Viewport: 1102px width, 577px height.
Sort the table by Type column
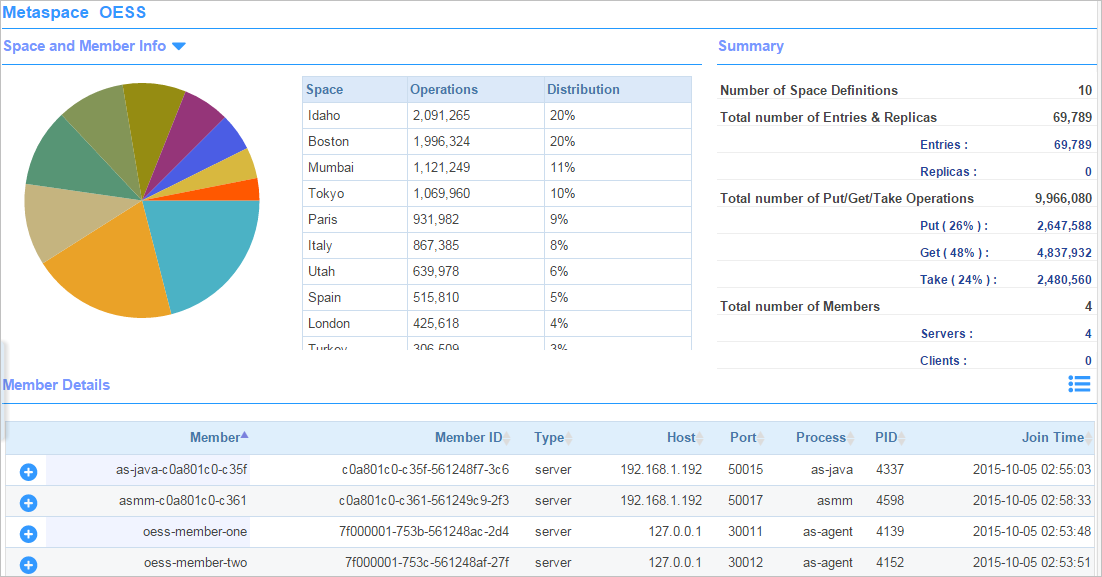pyautogui.click(x=551, y=437)
